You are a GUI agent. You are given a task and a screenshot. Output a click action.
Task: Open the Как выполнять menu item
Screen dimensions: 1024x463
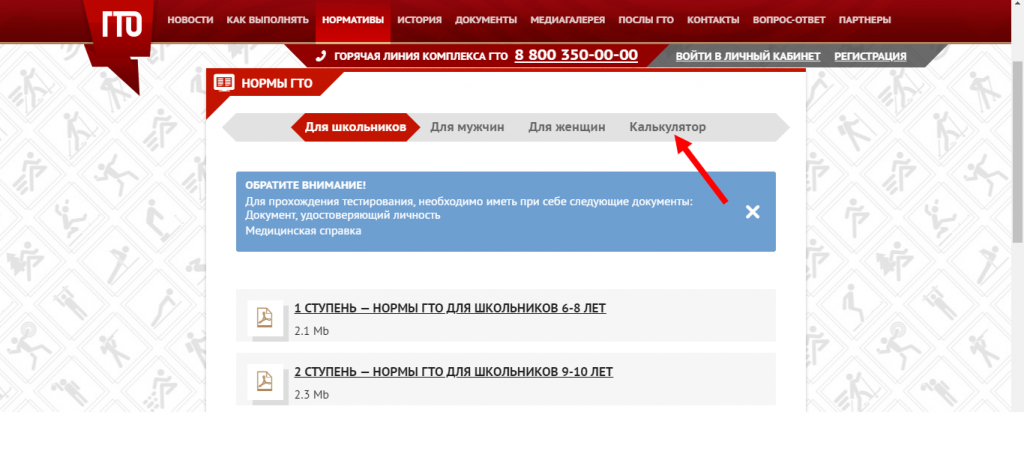[x=268, y=20]
